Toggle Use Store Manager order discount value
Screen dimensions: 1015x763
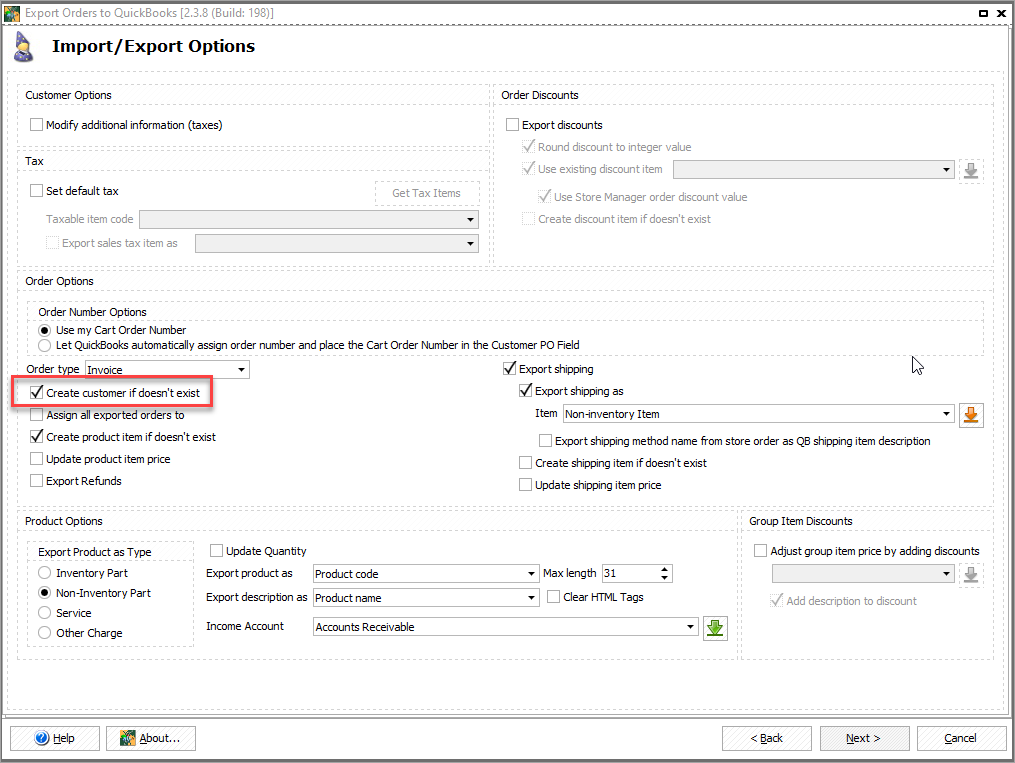click(x=544, y=196)
